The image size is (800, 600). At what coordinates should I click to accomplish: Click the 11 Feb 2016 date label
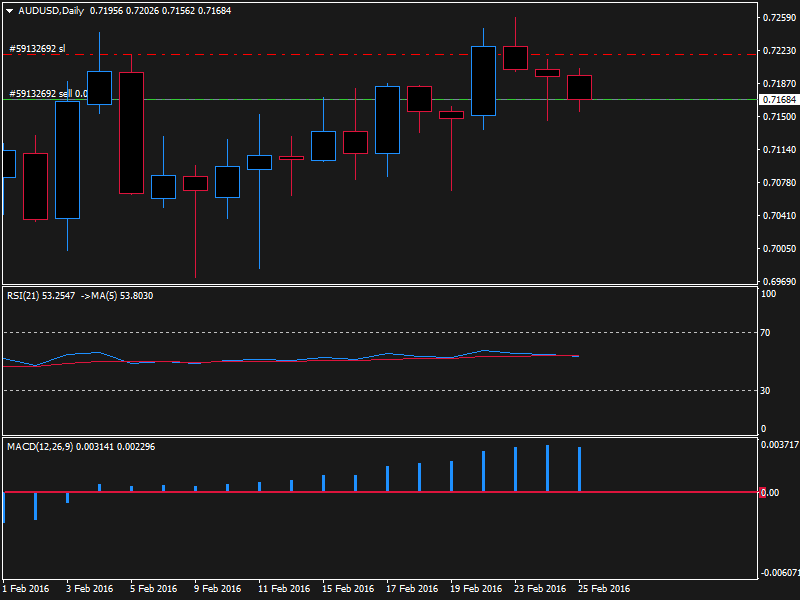[284, 589]
